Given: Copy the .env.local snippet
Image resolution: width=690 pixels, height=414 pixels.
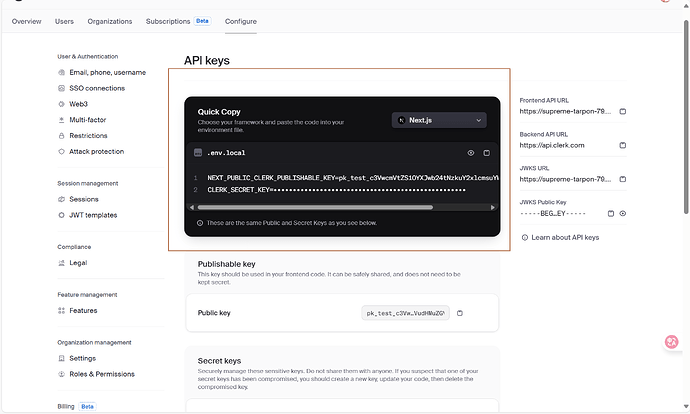Looking at the screenshot, I should [x=487, y=153].
